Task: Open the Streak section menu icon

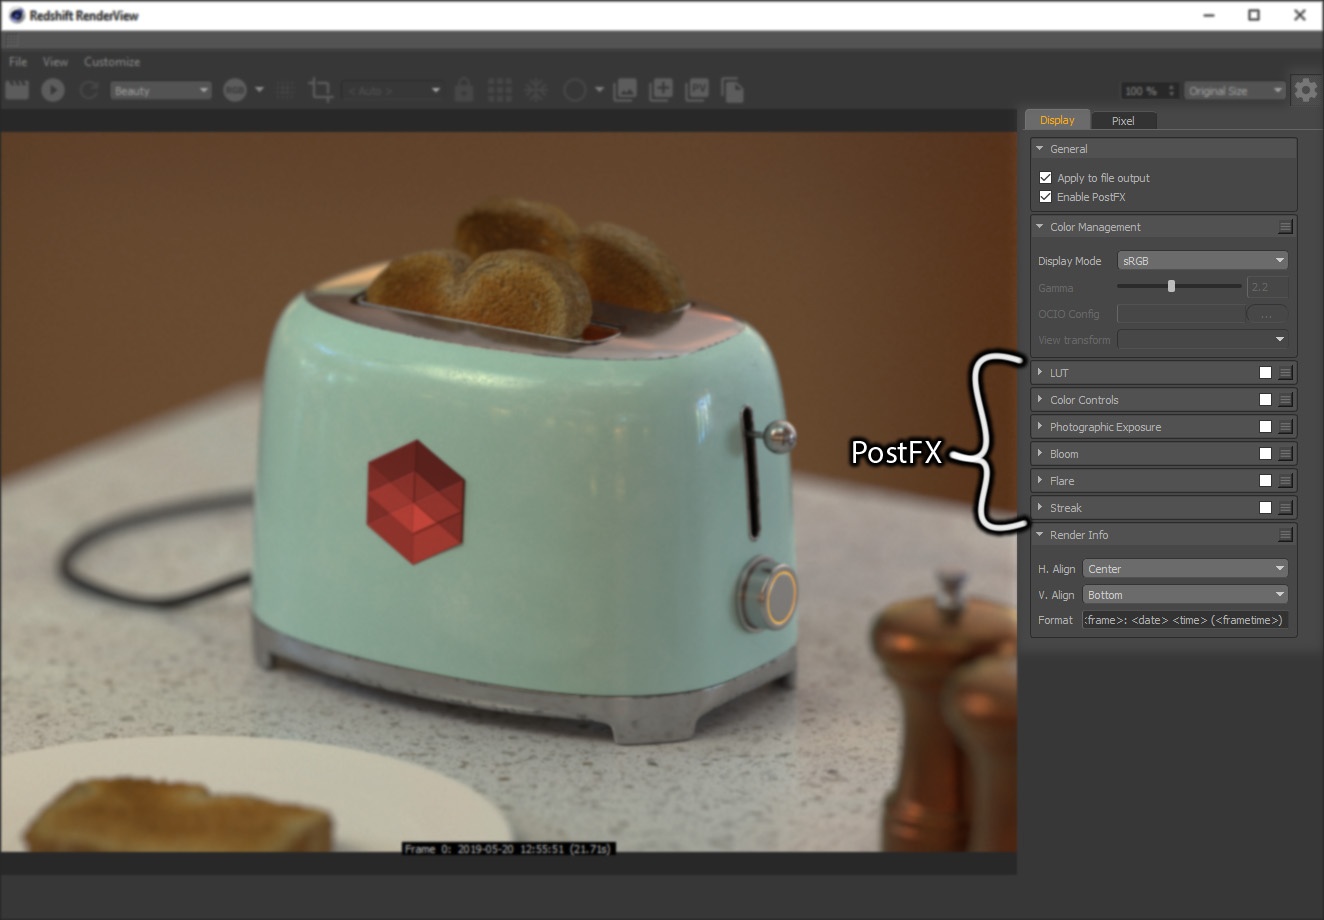Action: click(x=1285, y=508)
